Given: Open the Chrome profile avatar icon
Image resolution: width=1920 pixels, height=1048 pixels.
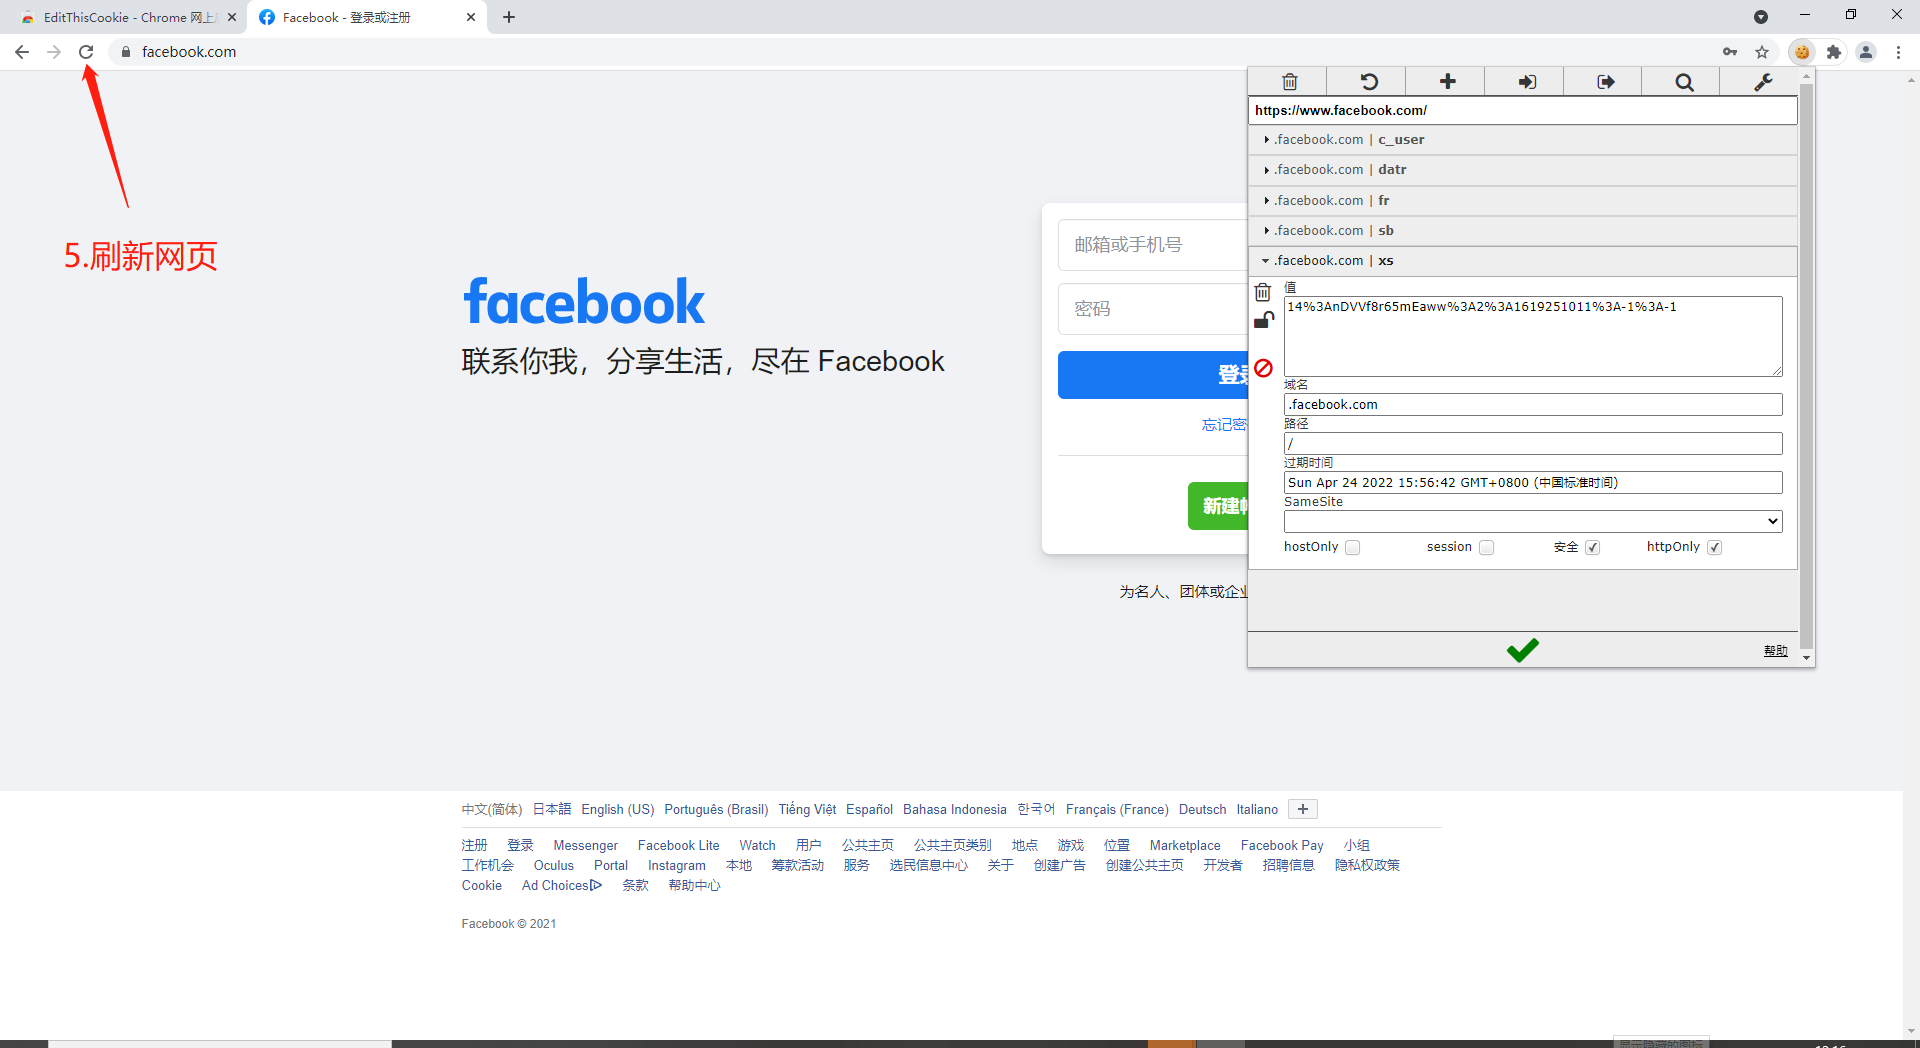Looking at the screenshot, I should (1866, 52).
